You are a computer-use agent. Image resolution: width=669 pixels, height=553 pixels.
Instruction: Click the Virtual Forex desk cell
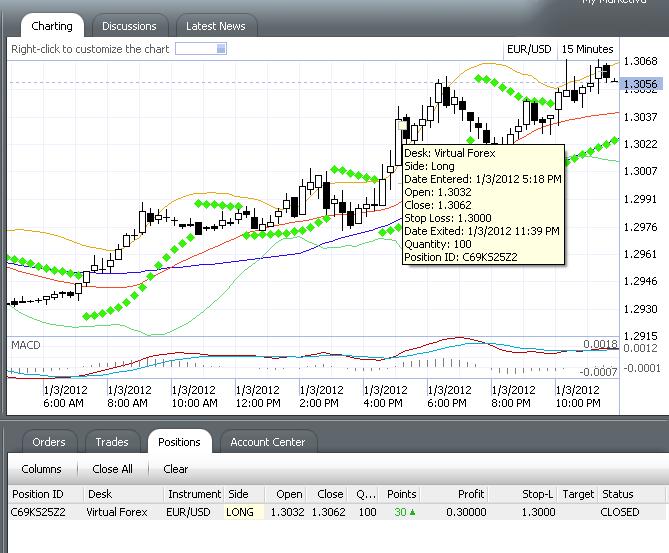pos(116,512)
